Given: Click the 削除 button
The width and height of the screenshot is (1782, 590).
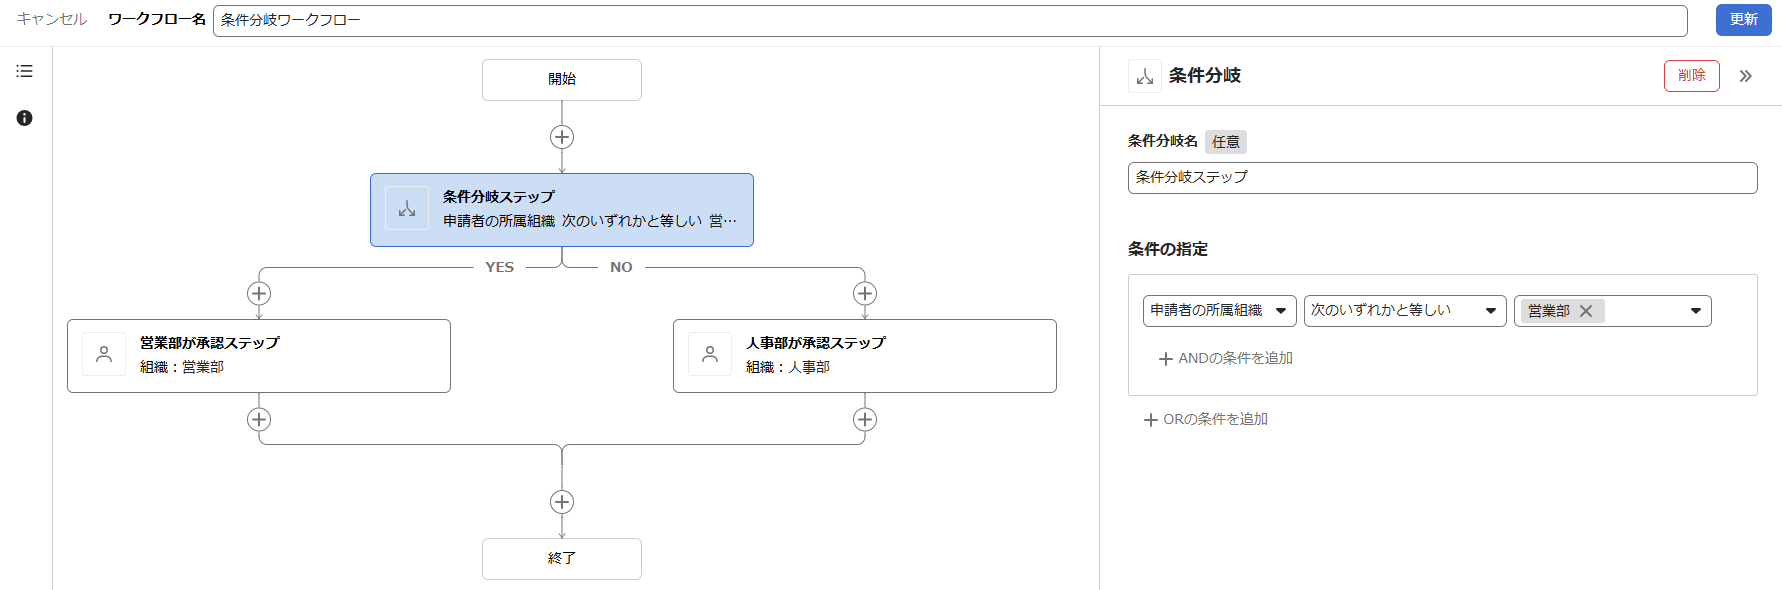Looking at the screenshot, I should coord(1691,76).
